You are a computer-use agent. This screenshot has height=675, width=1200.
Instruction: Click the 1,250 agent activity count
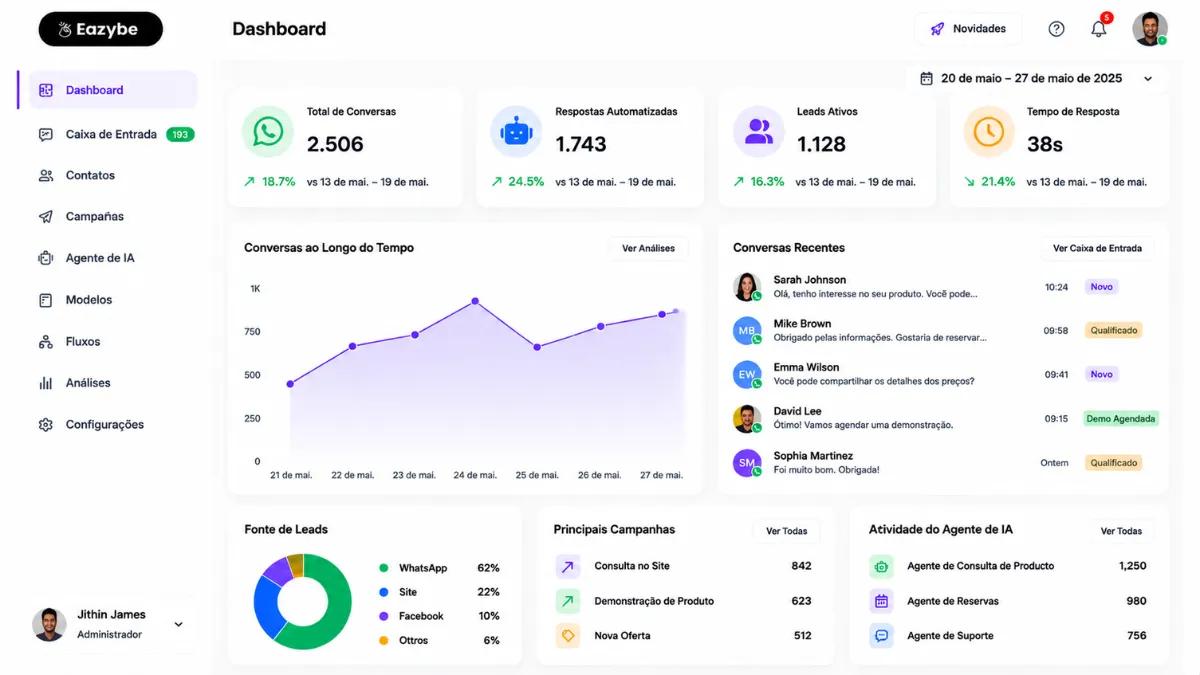tap(1132, 566)
